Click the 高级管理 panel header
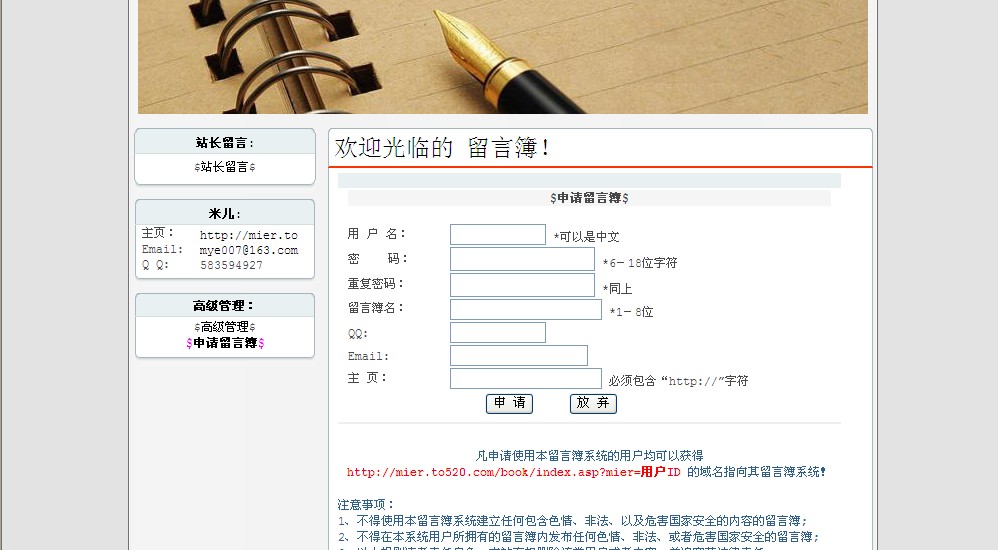This screenshot has width=998, height=550. 223,306
